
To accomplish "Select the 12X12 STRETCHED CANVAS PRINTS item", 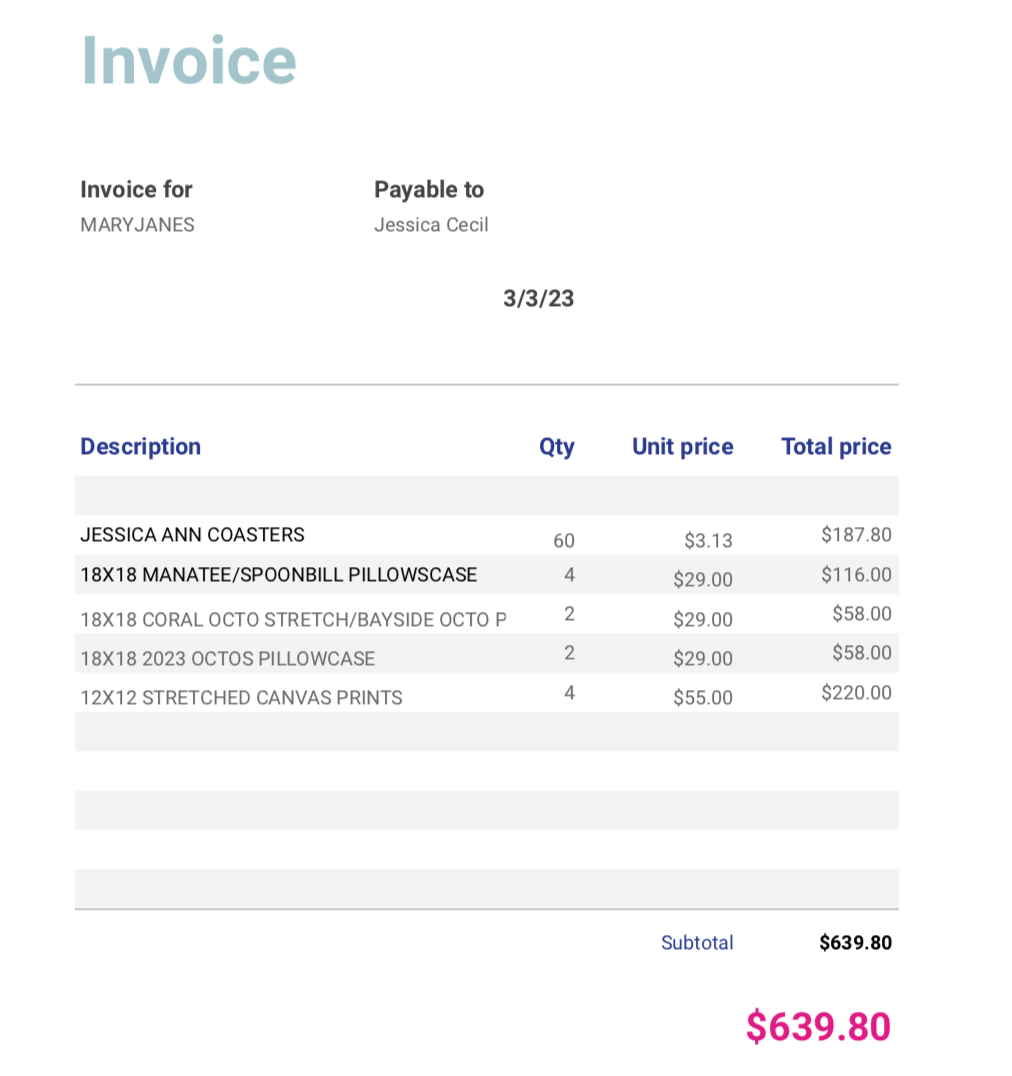I will coord(241,698).
